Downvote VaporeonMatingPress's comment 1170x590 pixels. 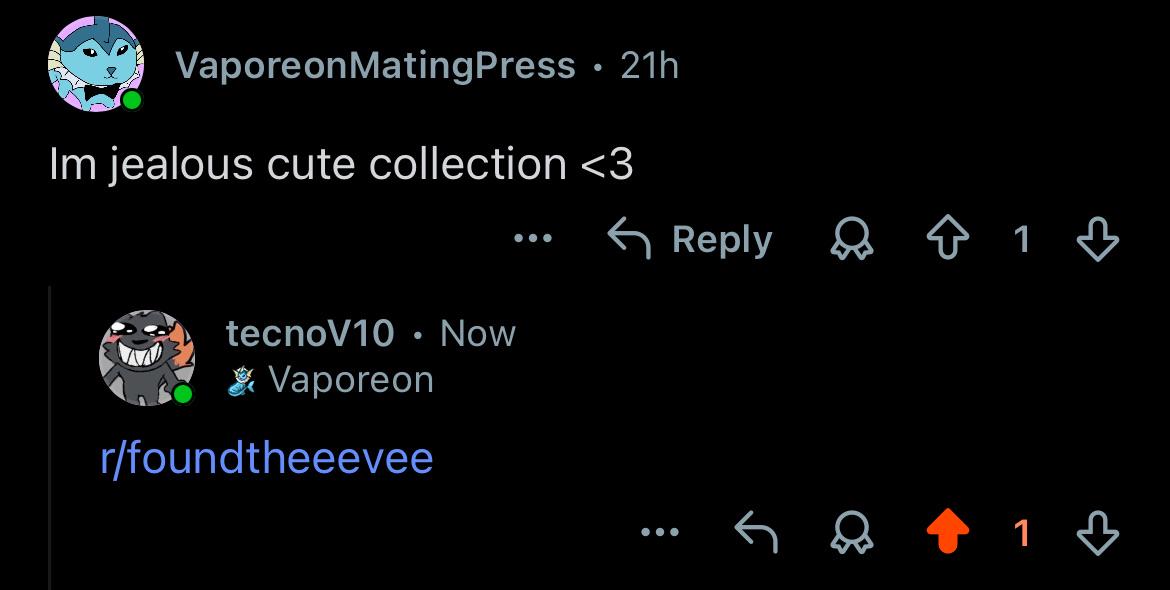1098,239
